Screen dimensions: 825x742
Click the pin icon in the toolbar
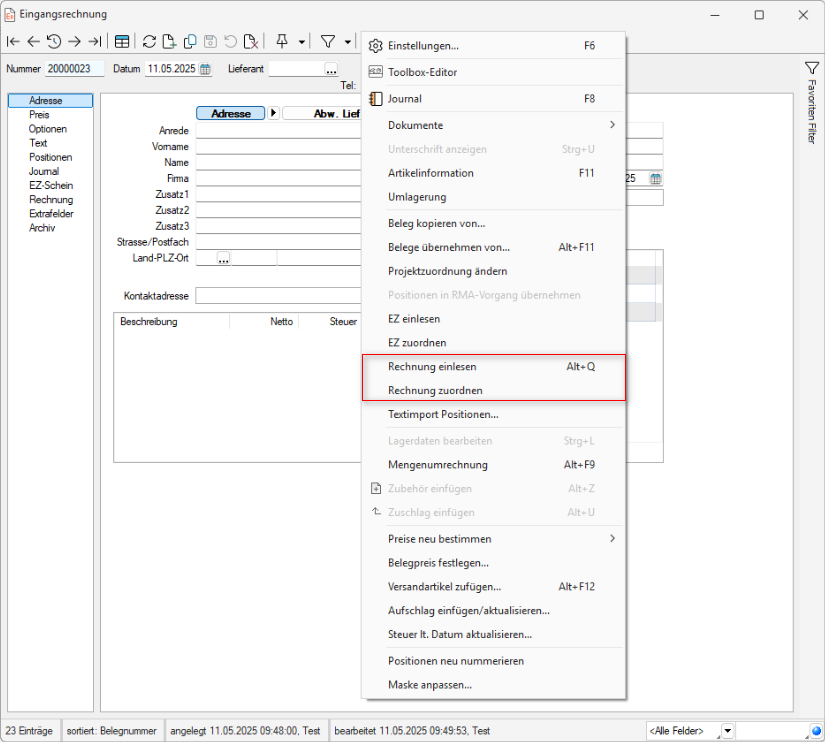282,41
